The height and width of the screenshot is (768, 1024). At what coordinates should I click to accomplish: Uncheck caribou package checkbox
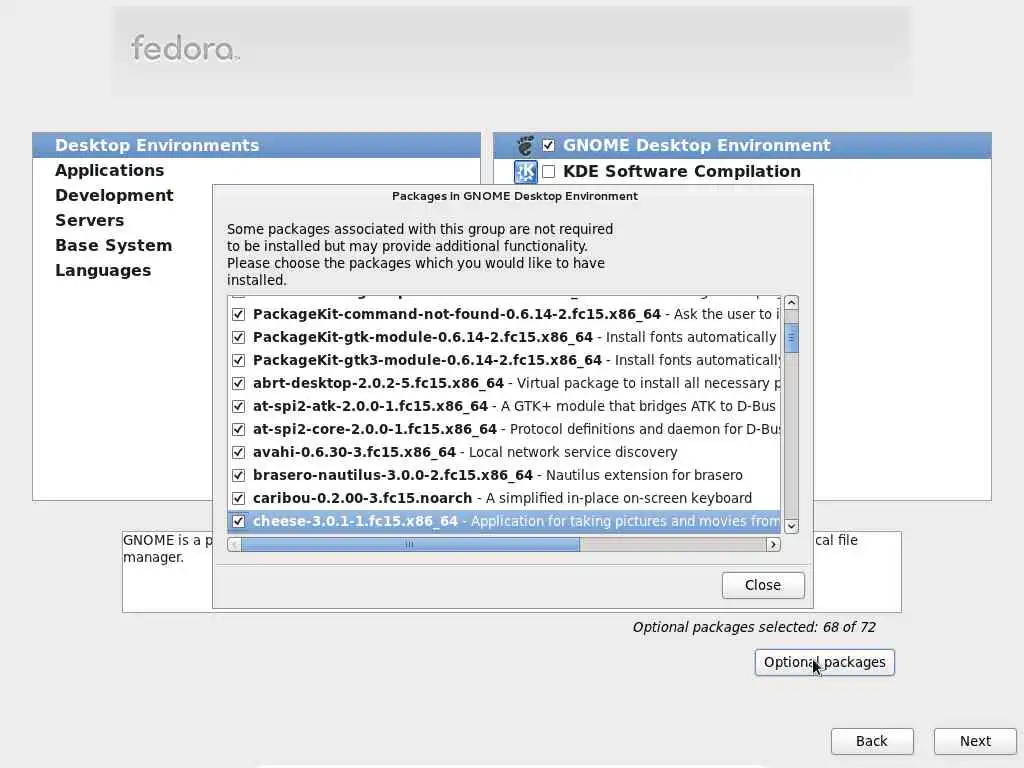click(238, 498)
